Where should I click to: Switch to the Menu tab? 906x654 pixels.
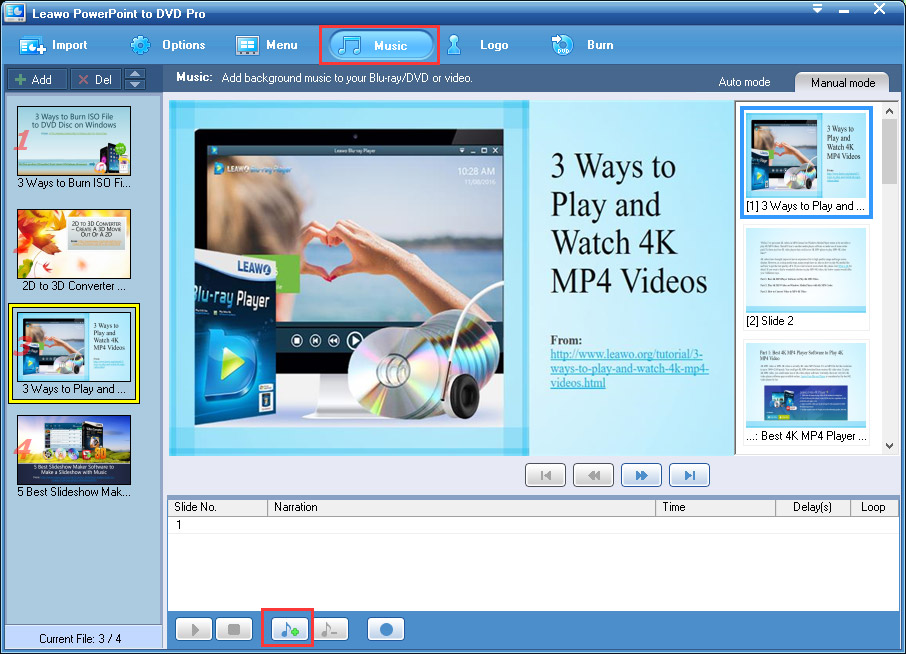[x=267, y=45]
